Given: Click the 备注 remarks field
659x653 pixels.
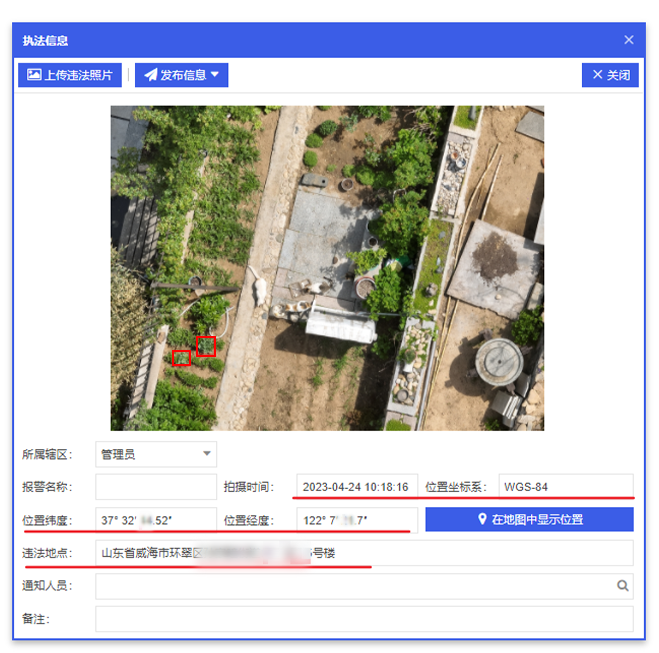Looking at the screenshot, I should tap(364, 619).
